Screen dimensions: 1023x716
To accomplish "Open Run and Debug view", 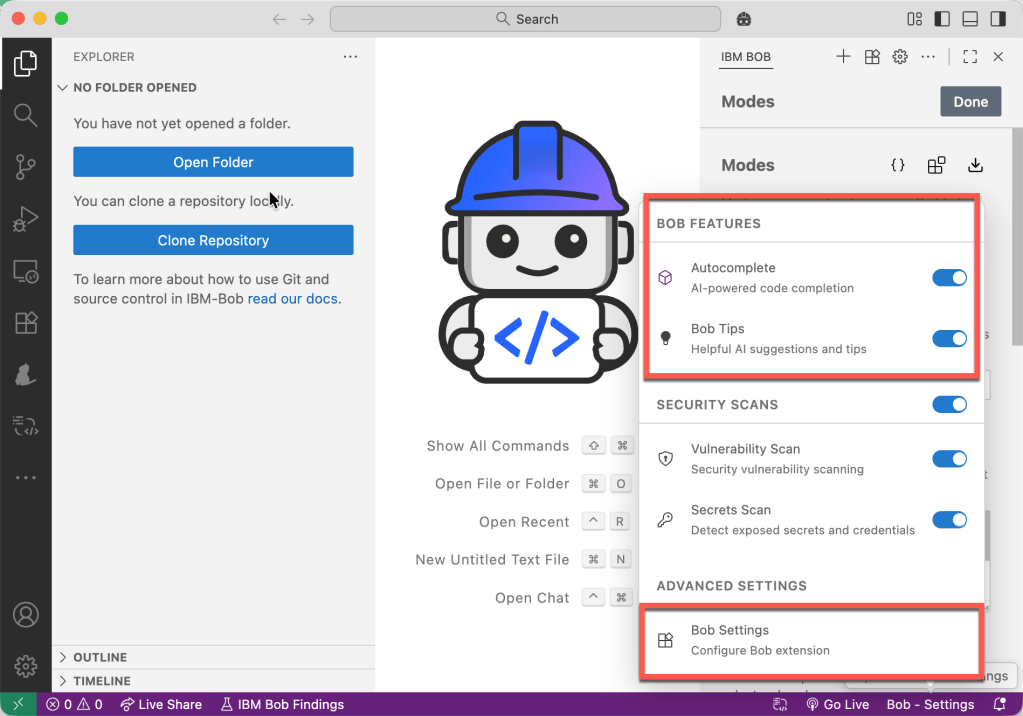I will pyautogui.click(x=26, y=218).
